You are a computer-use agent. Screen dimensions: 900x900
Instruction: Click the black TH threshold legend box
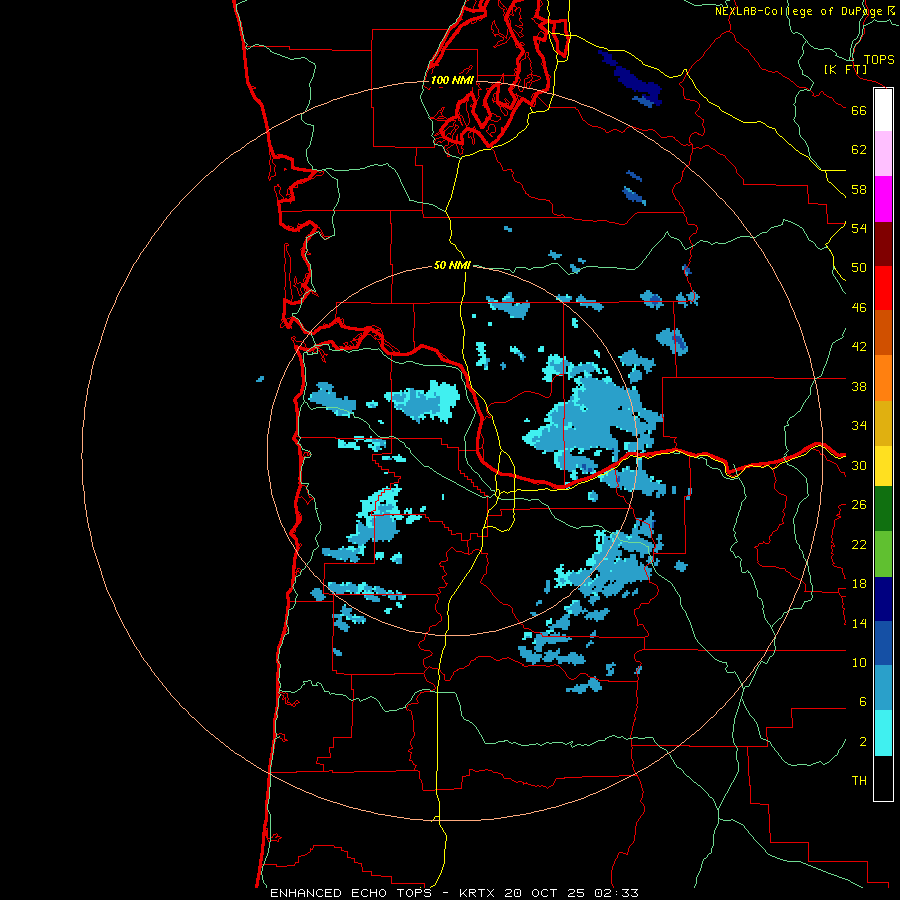883,778
